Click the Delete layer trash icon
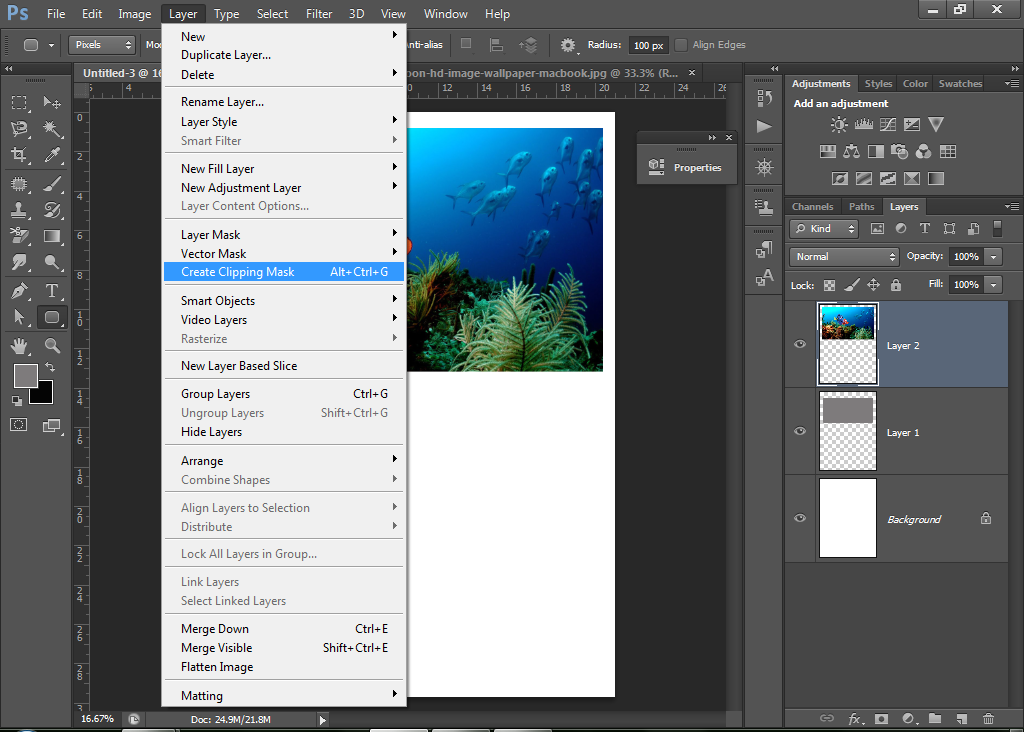 (989, 718)
